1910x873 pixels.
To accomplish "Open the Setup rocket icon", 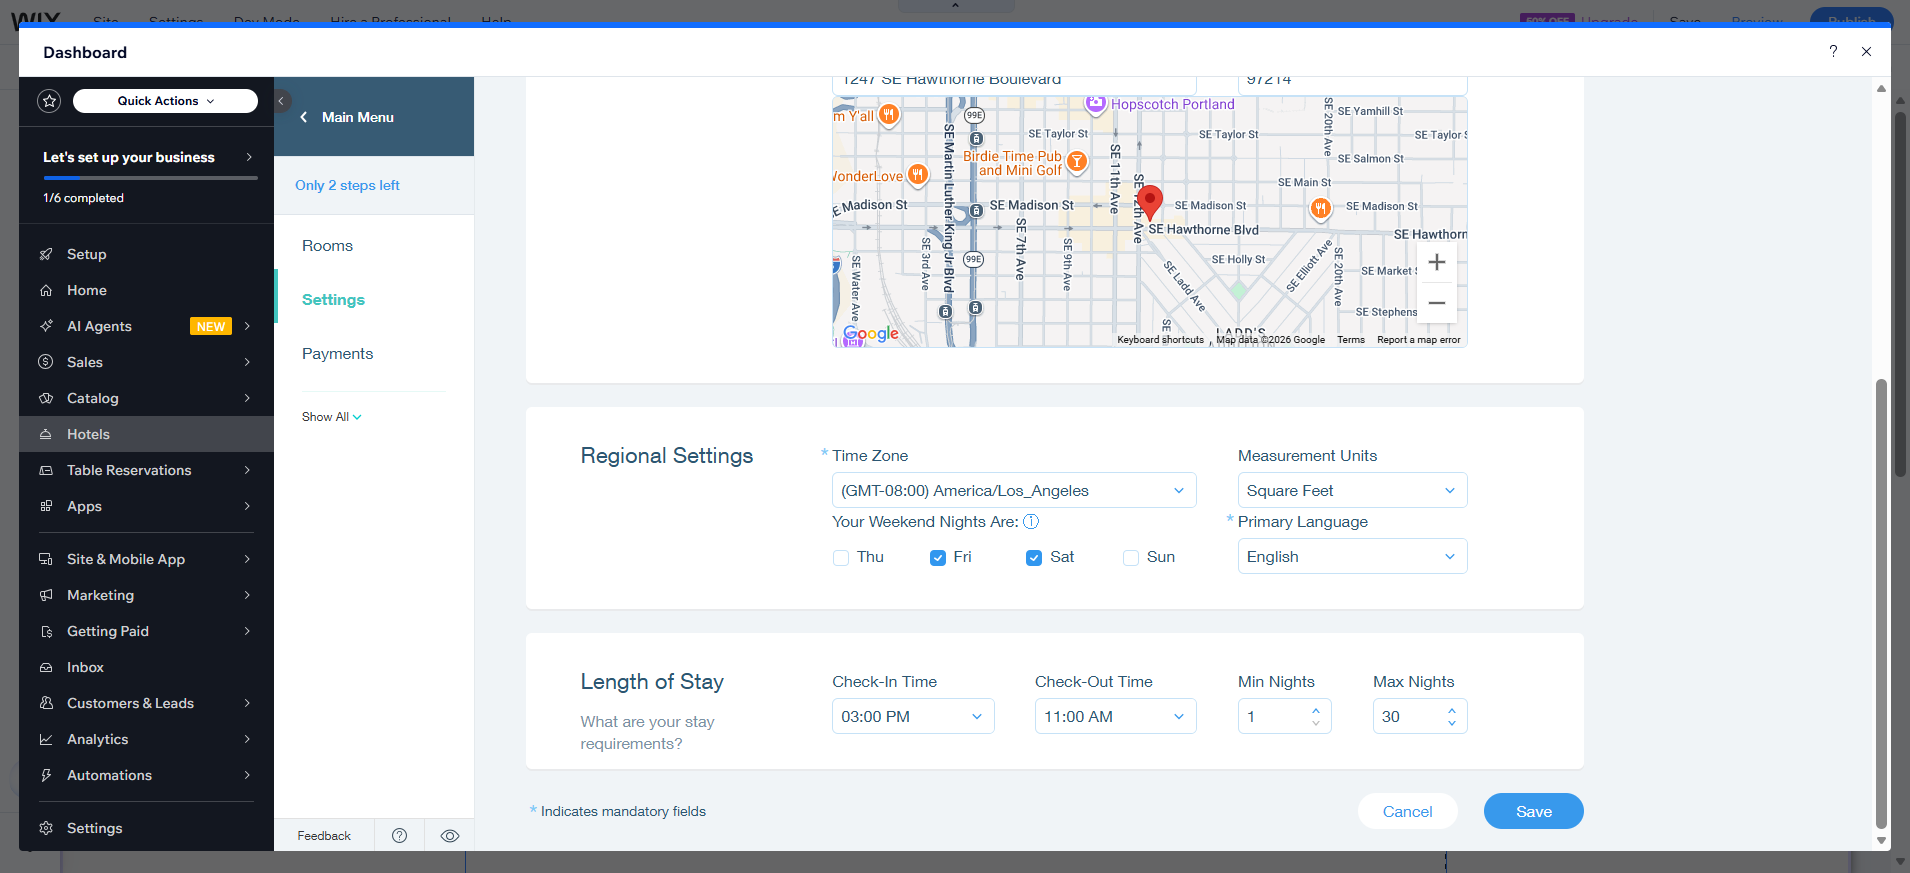I will point(46,254).
